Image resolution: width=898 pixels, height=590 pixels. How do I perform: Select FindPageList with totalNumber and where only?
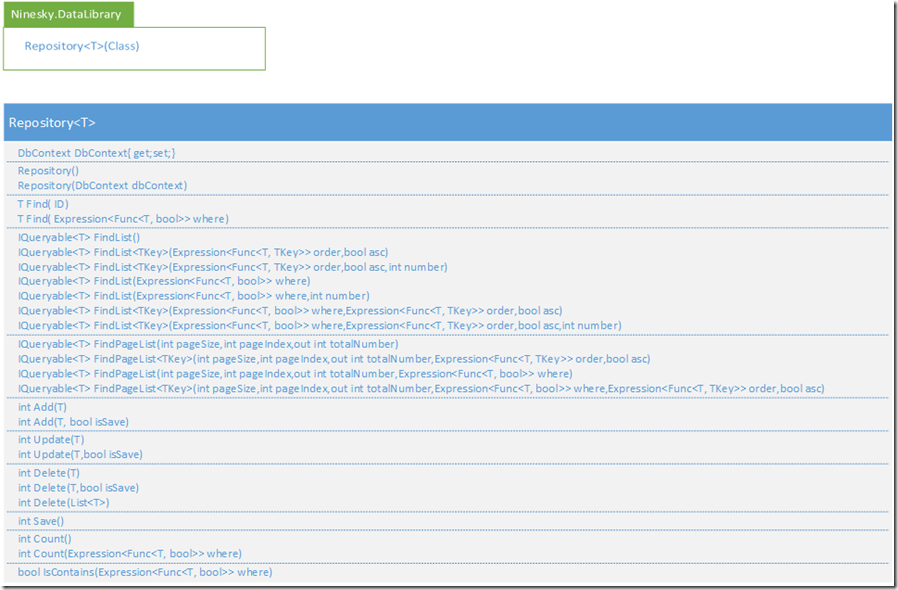click(295, 373)
